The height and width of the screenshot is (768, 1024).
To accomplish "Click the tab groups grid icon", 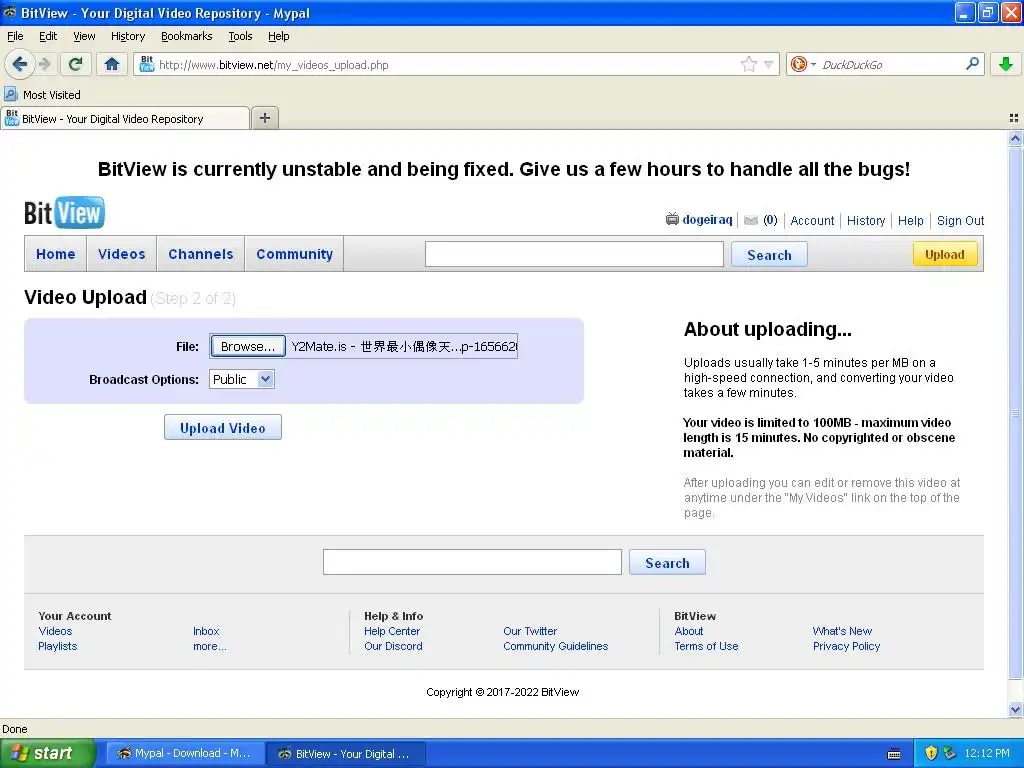I will pyautogui.click(x=1014, y=118).
